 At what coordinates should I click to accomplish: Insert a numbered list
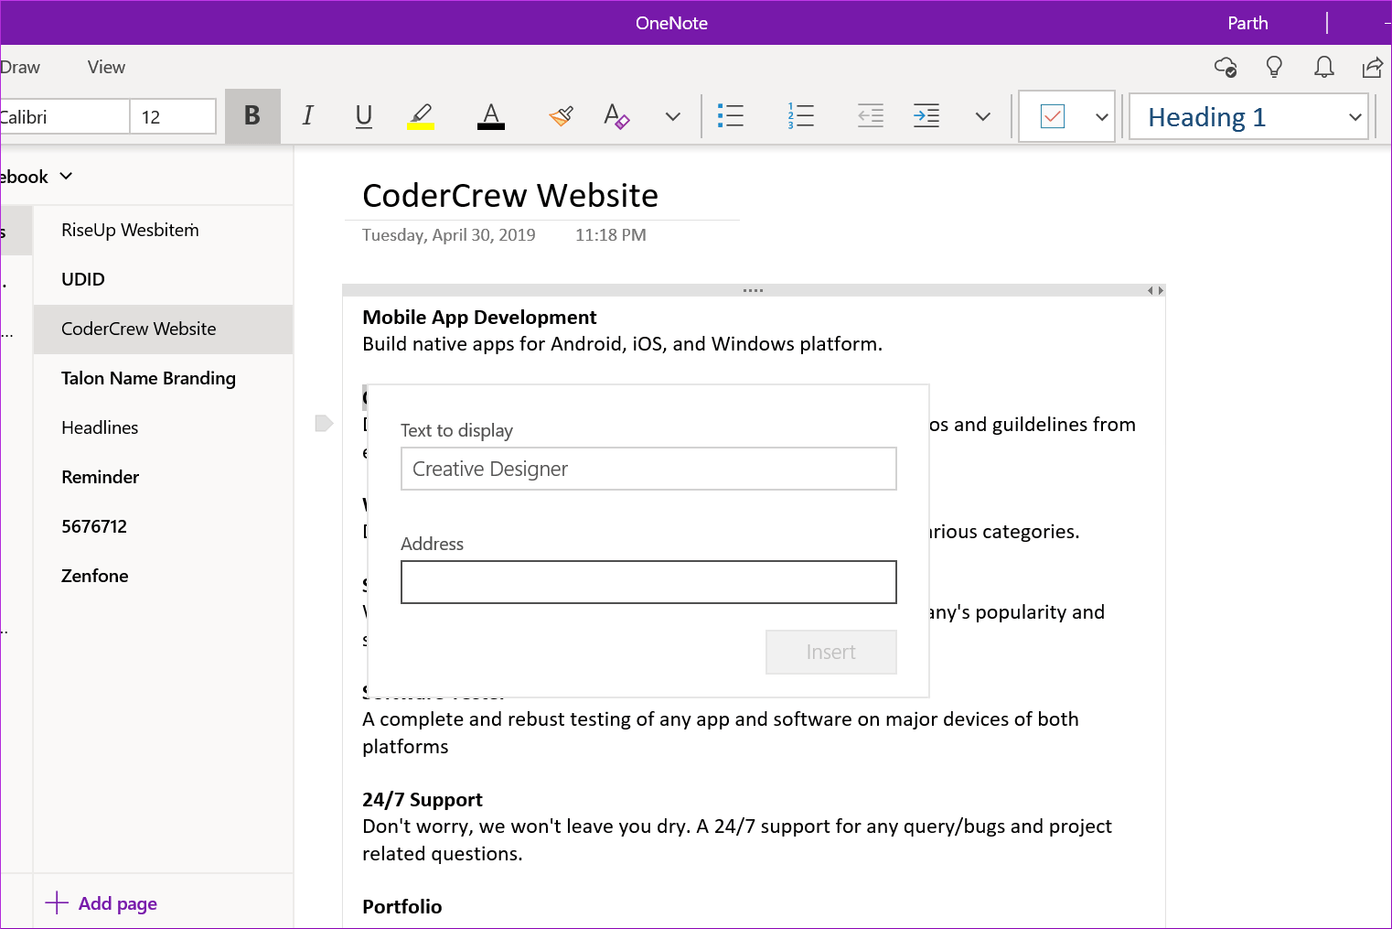tap(801, 116)
